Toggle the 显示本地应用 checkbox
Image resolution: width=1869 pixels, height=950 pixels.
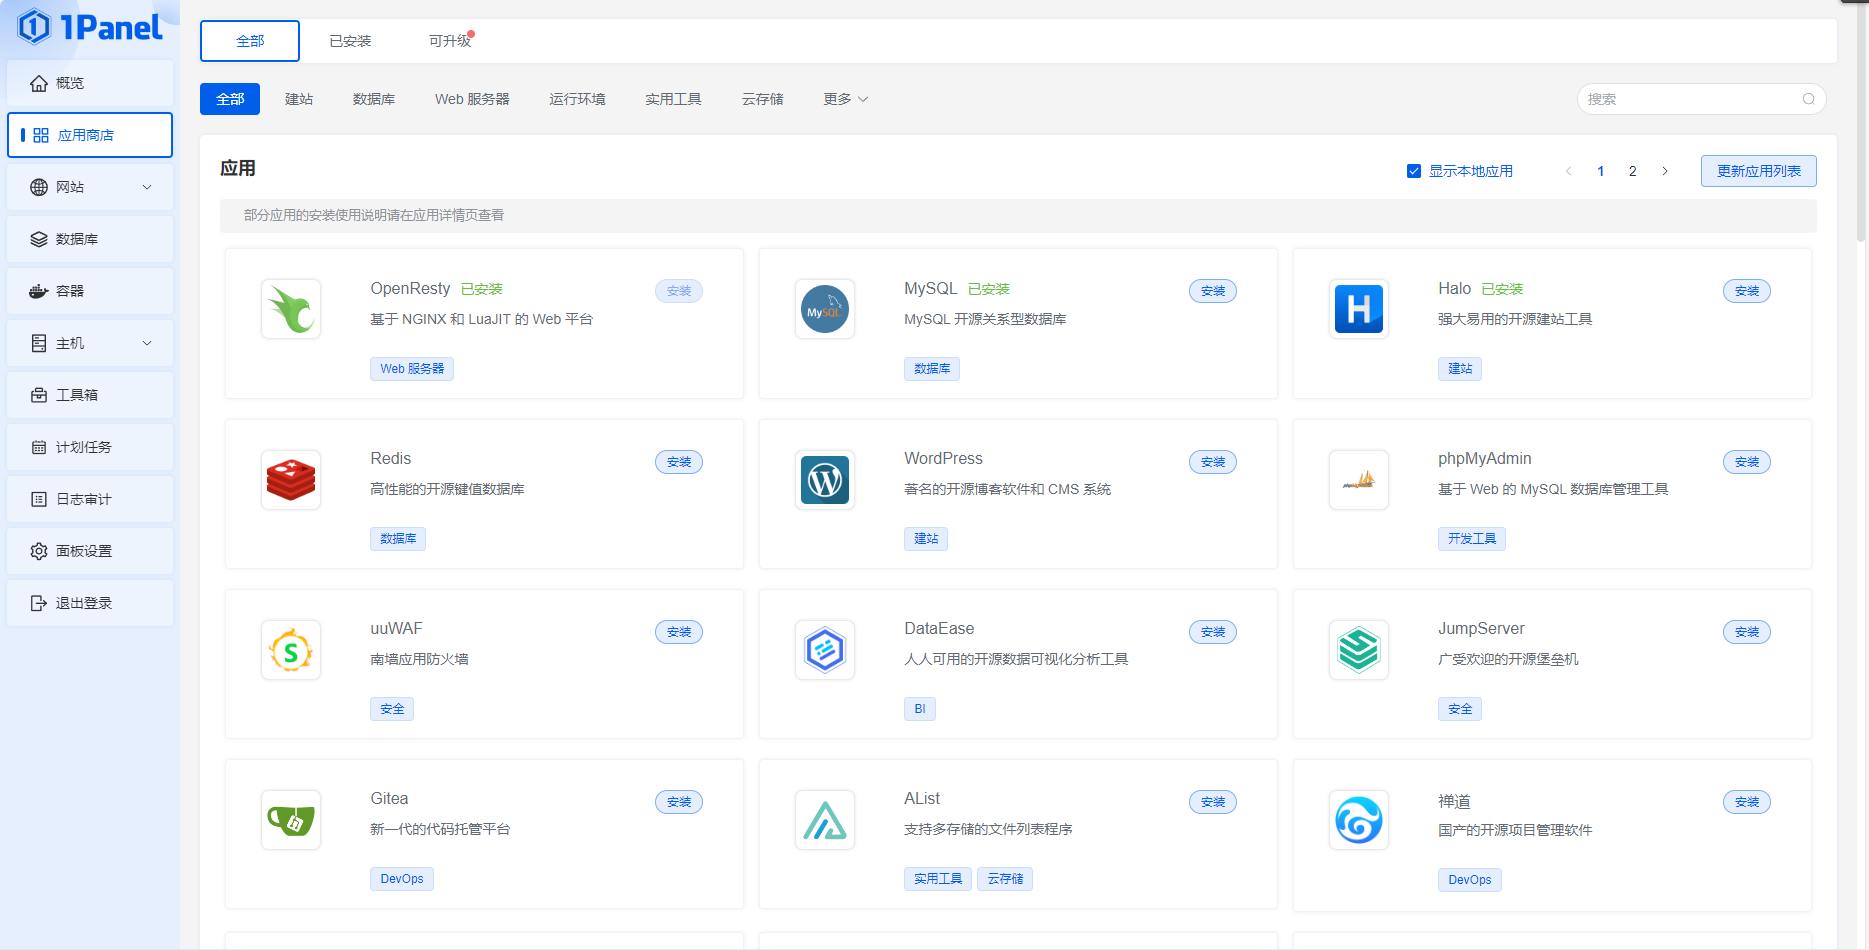tap(1414, 171)
